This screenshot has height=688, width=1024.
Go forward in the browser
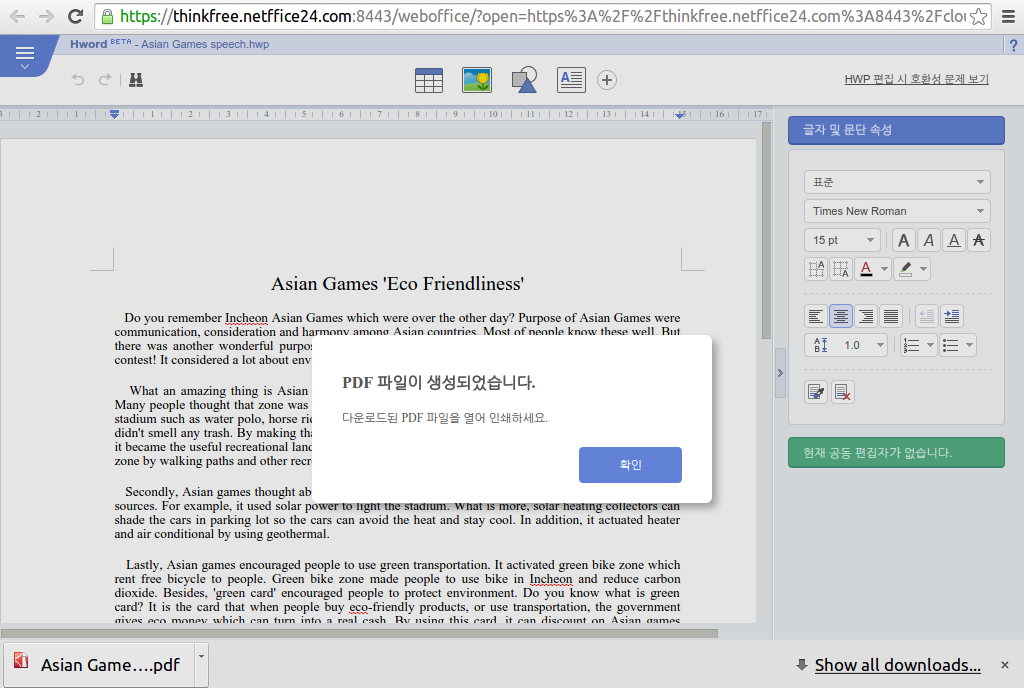click(x=46, y=16)
